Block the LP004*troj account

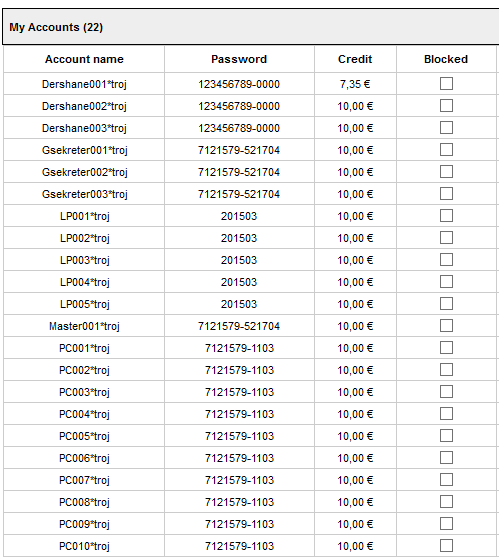click(x=446, y=282)
